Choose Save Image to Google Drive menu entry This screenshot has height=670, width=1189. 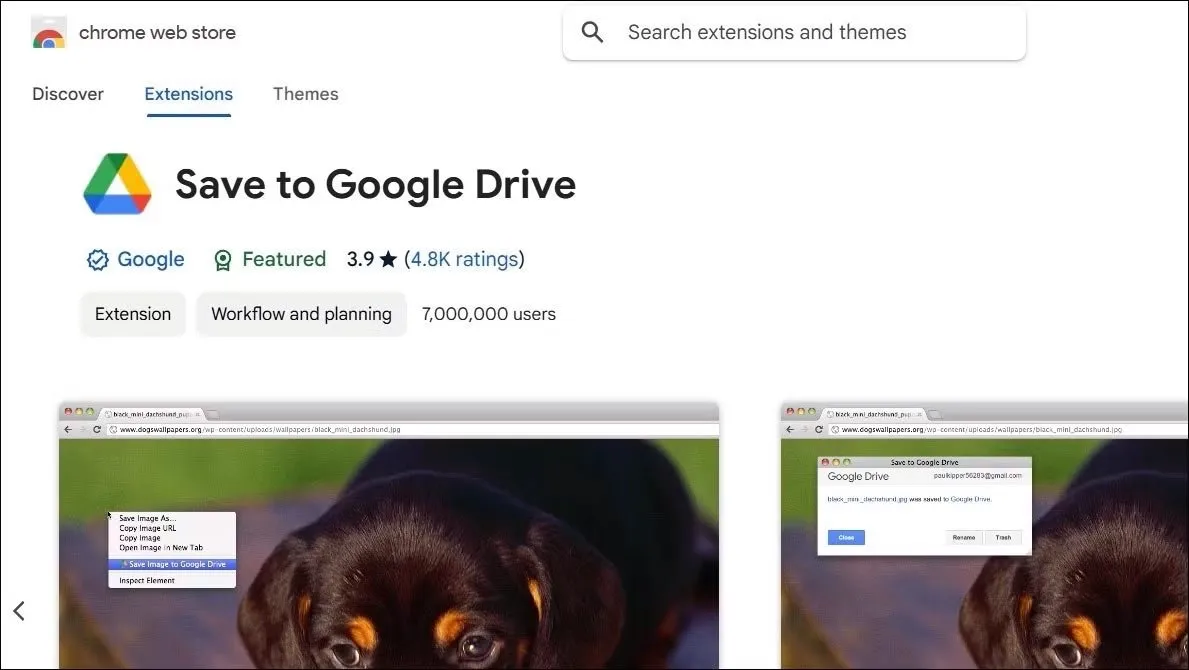pos(176,564)
